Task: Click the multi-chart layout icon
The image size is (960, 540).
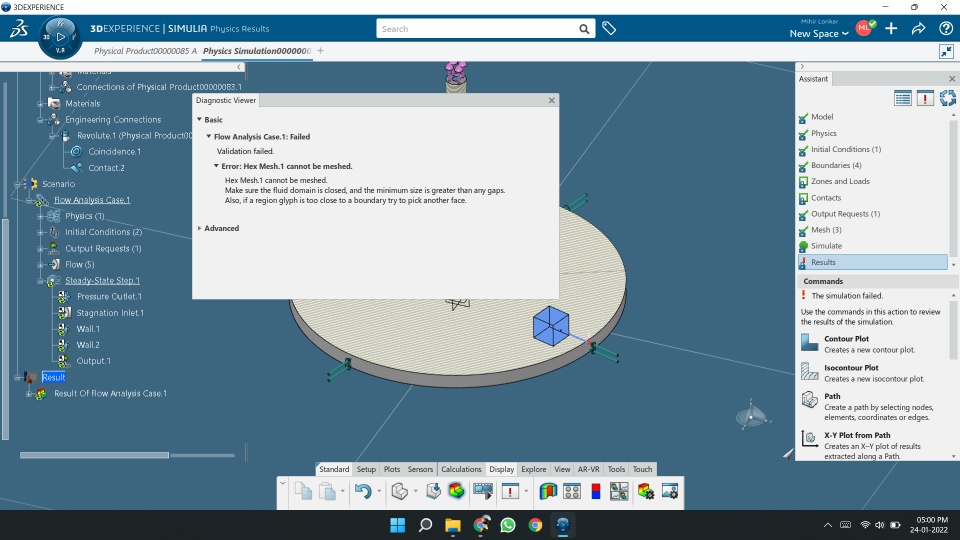Action: [619, 491]
